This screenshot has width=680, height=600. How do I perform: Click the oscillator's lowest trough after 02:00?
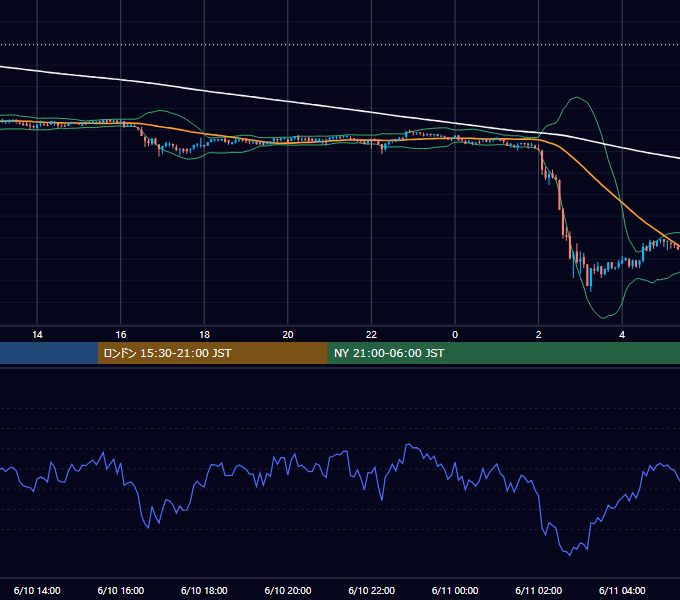pyautogui.click(x=570, y=554)
